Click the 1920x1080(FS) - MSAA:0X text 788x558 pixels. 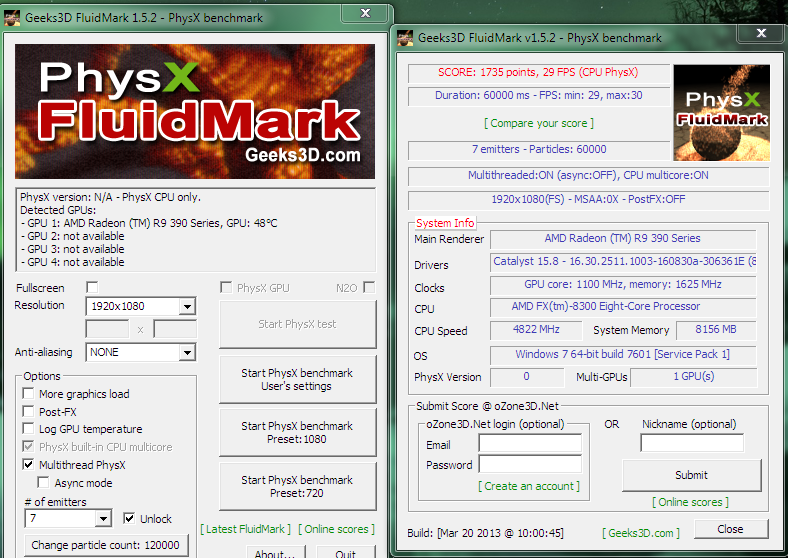[x=588, y=200]
